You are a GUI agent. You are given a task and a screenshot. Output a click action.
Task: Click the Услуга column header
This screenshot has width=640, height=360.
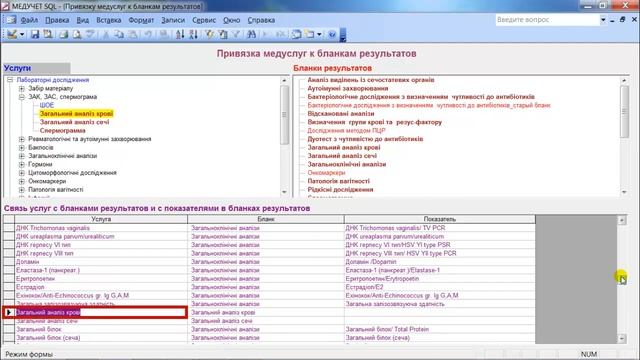coord(101,219)
